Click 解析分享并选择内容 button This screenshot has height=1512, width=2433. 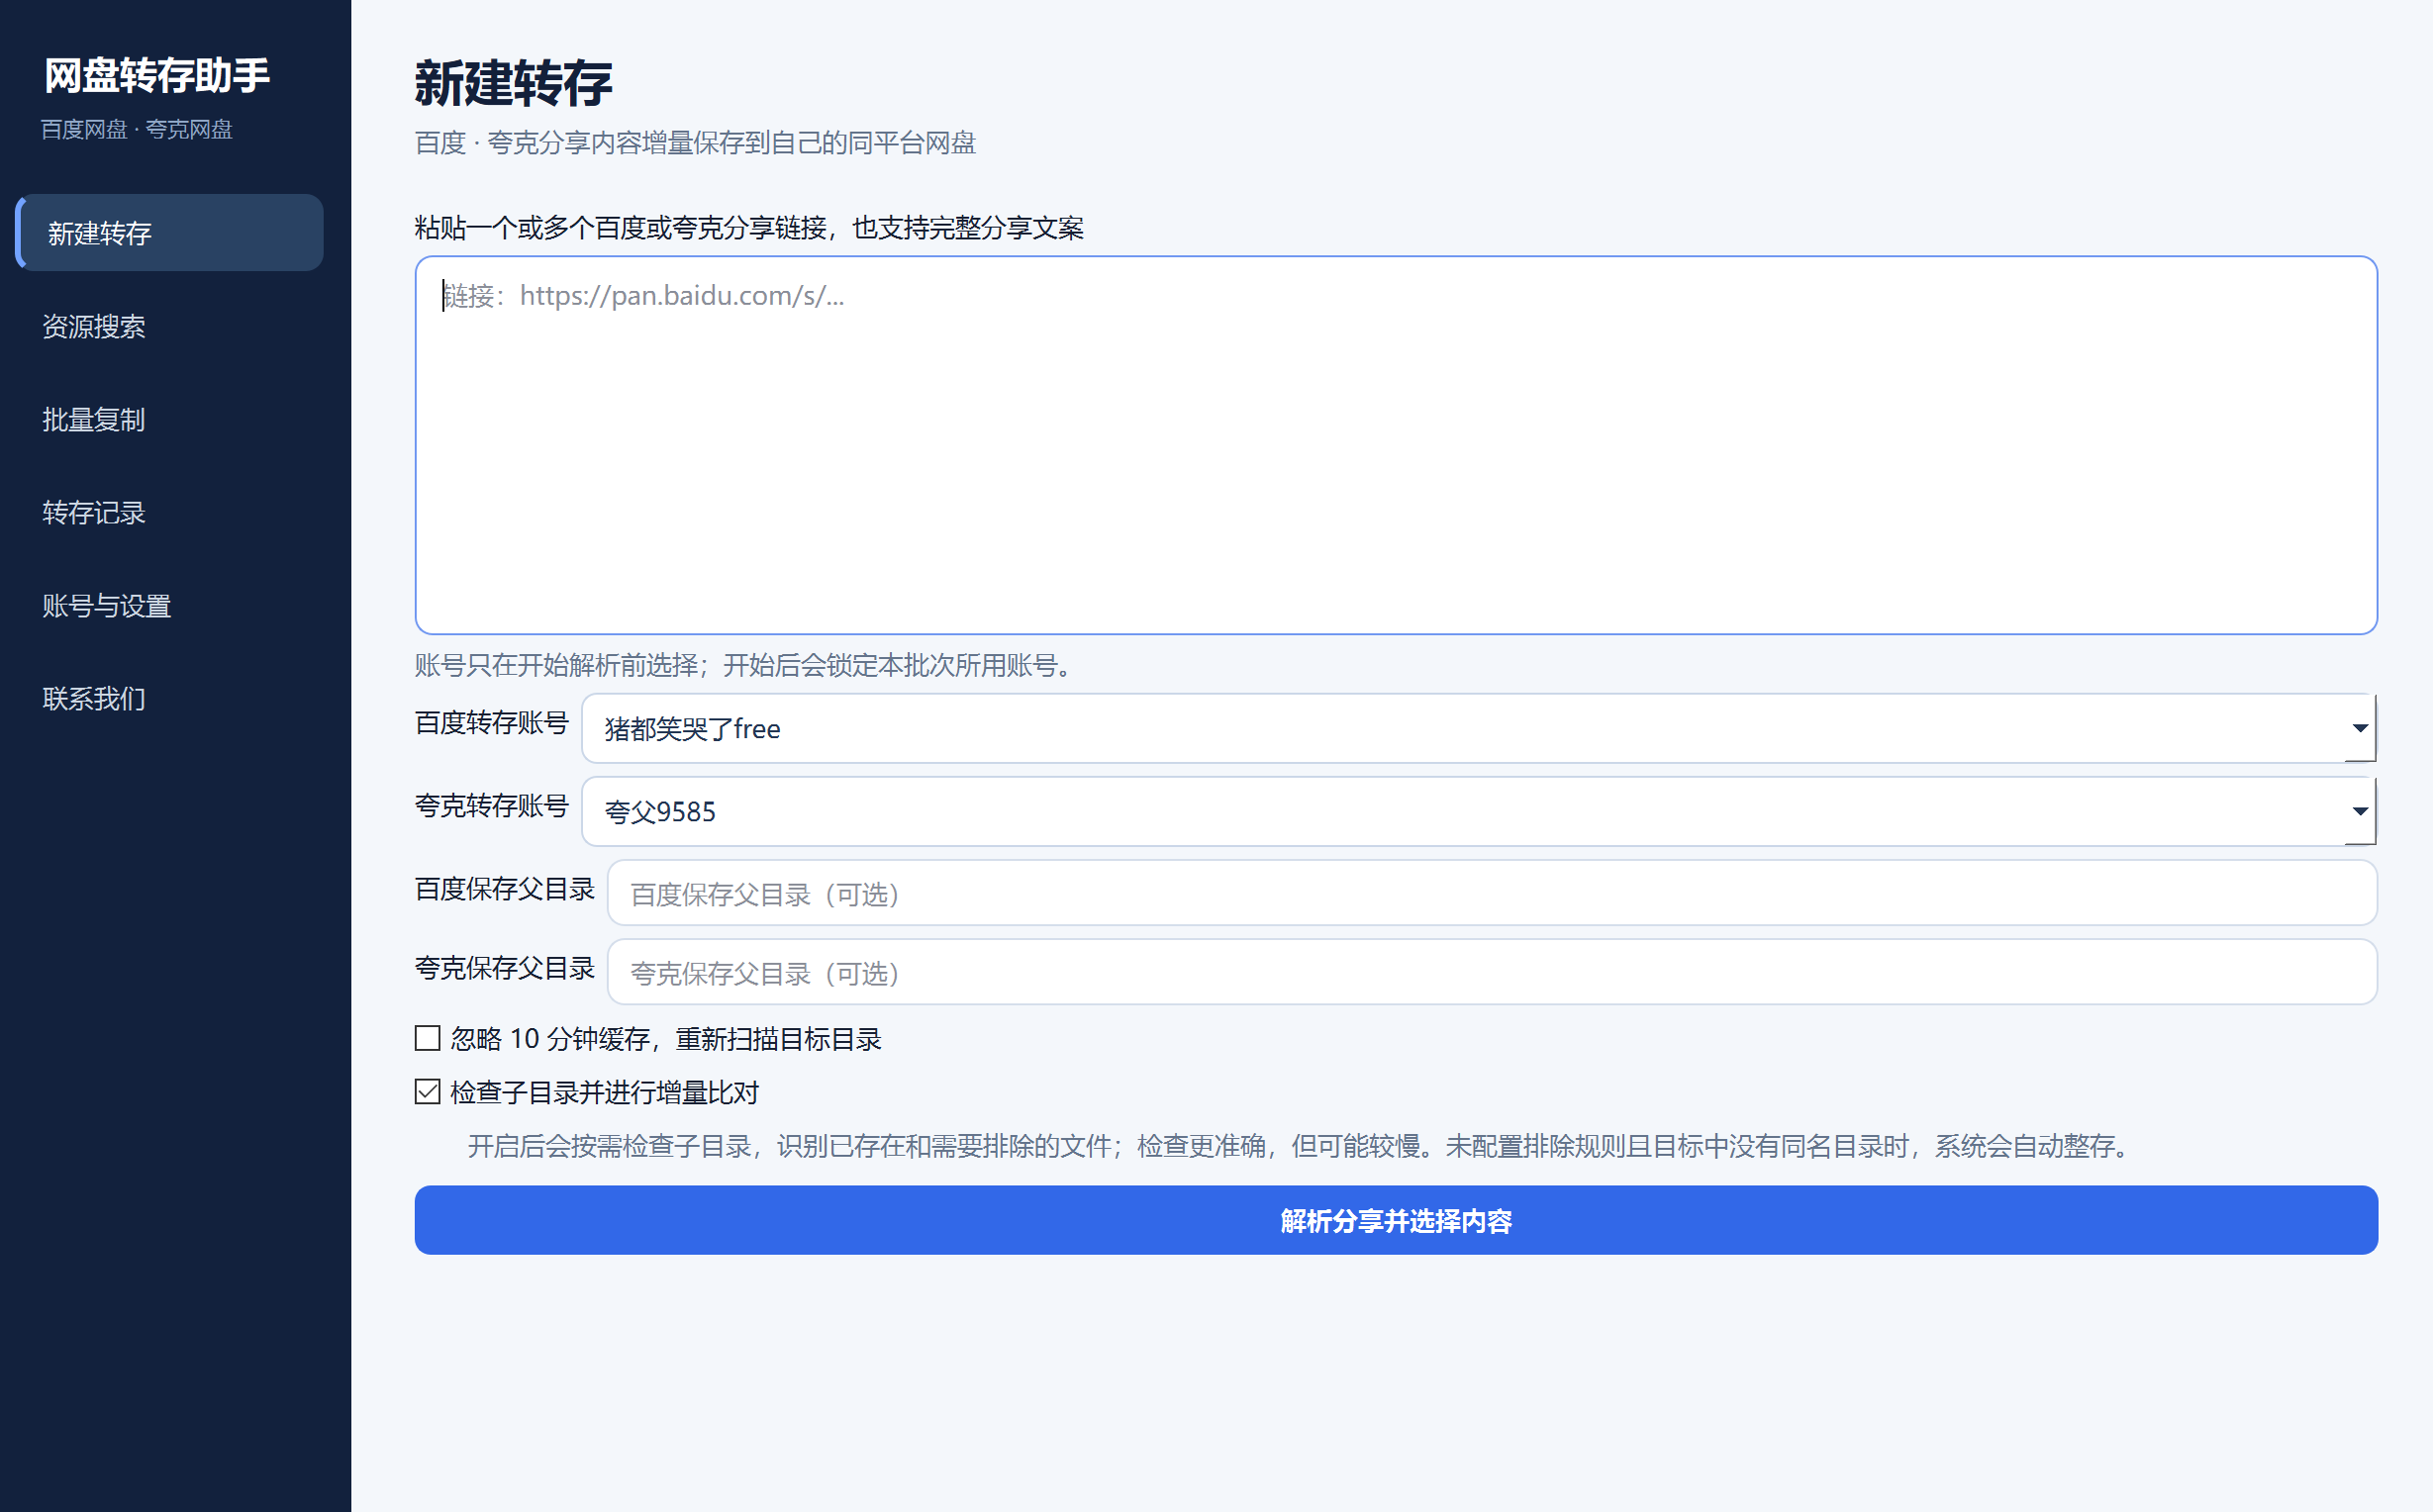[1396, 1220]
